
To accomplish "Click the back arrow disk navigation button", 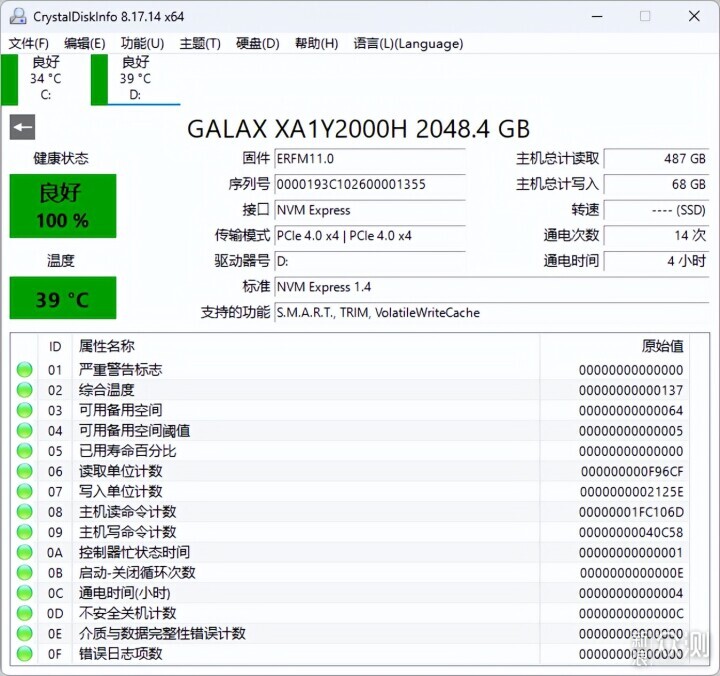I will click(22, 127).
